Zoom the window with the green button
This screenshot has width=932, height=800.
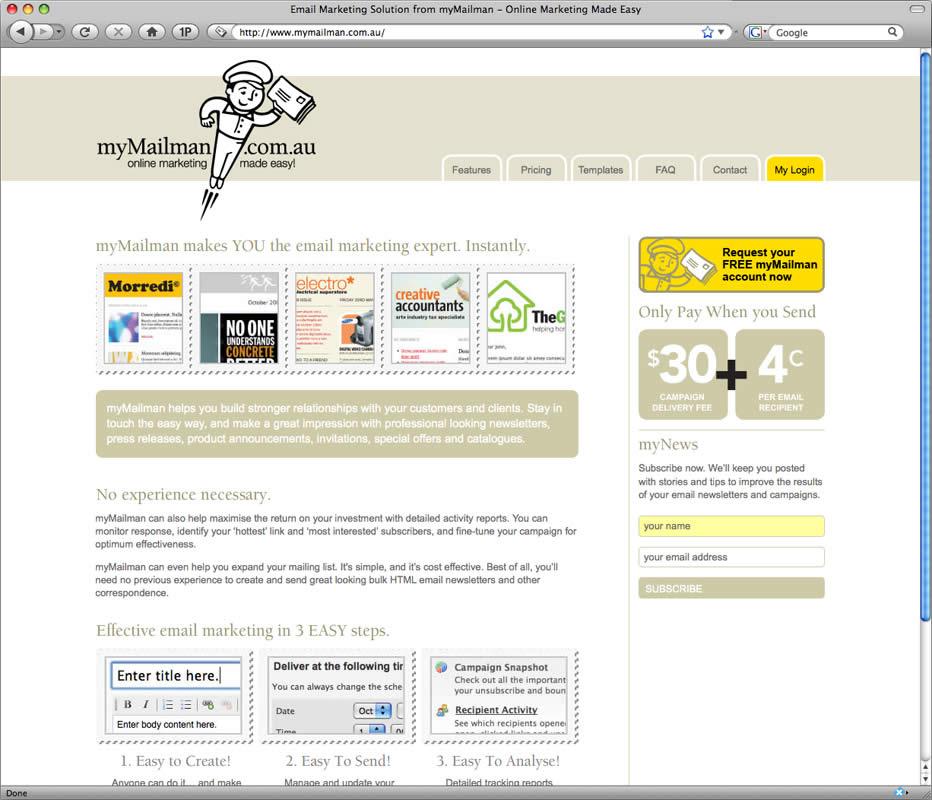pyautogui.click(x=43, y=9)
